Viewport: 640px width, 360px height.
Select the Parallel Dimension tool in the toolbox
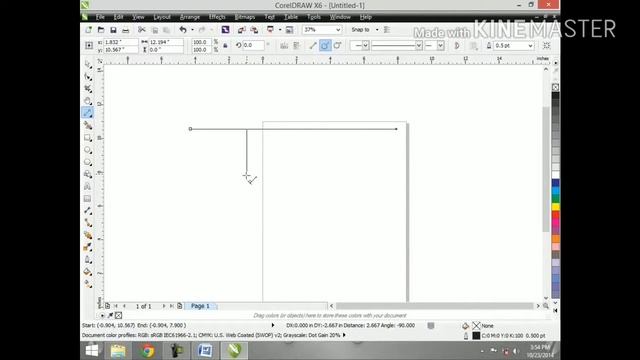(88, 211)
